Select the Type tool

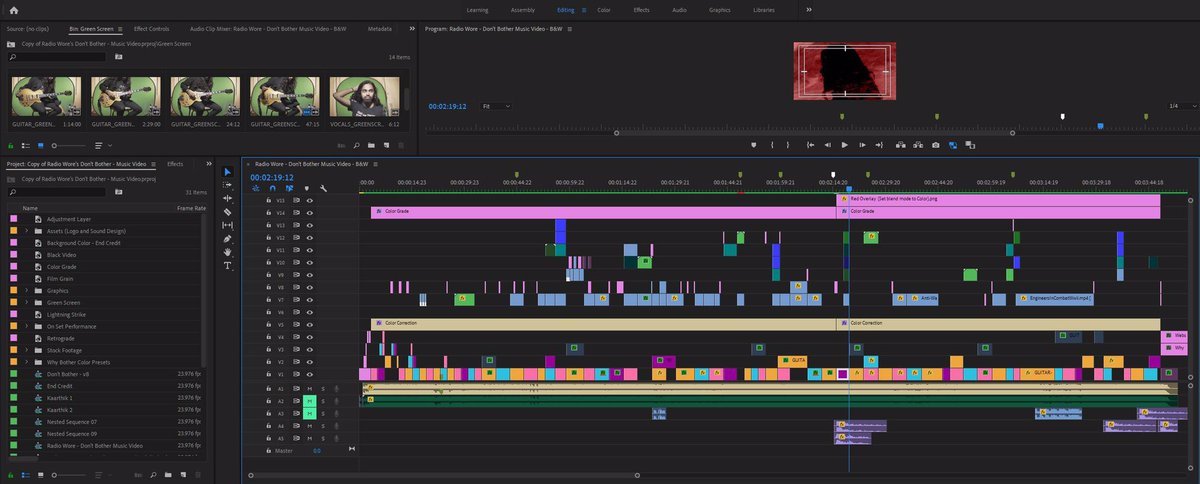[227, 266]
